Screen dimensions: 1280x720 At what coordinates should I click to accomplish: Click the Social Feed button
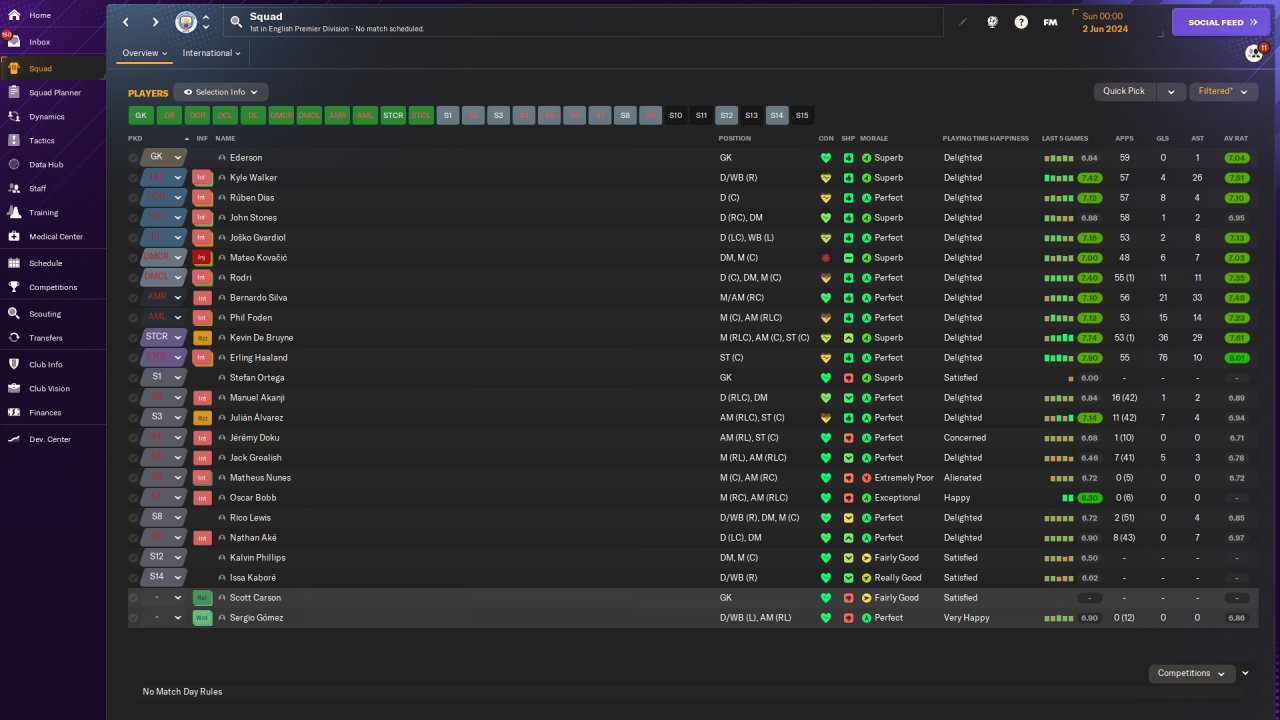[1221, 22]
